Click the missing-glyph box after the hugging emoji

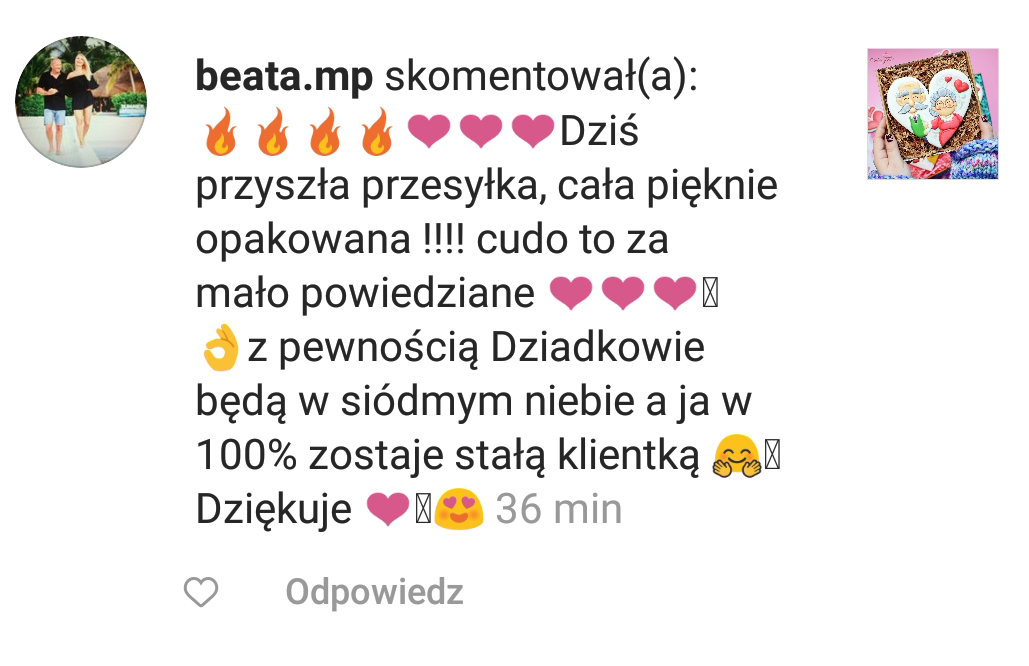pos(772,455)
